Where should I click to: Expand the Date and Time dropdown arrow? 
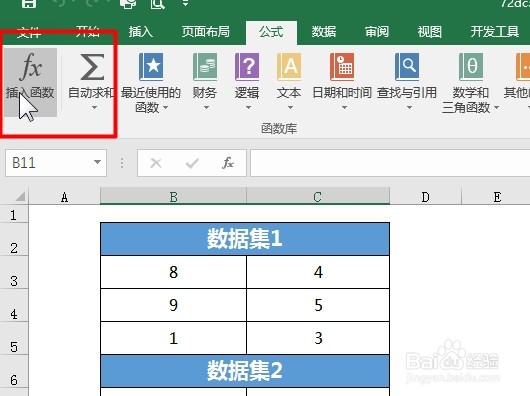click(x=344, y=108)
